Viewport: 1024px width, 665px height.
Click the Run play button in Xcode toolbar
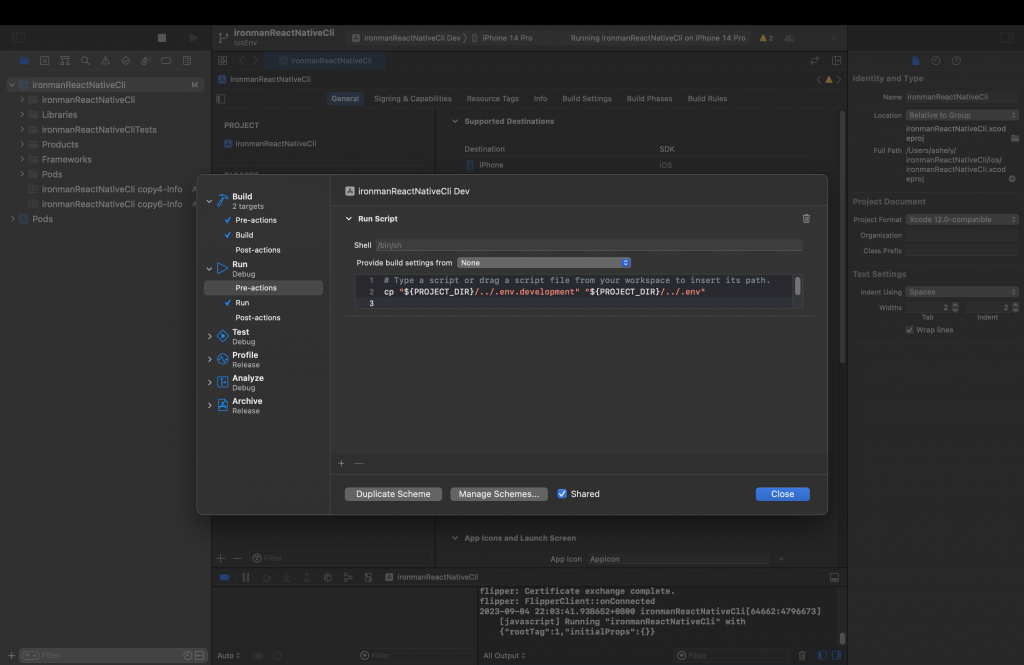point(193,38)
